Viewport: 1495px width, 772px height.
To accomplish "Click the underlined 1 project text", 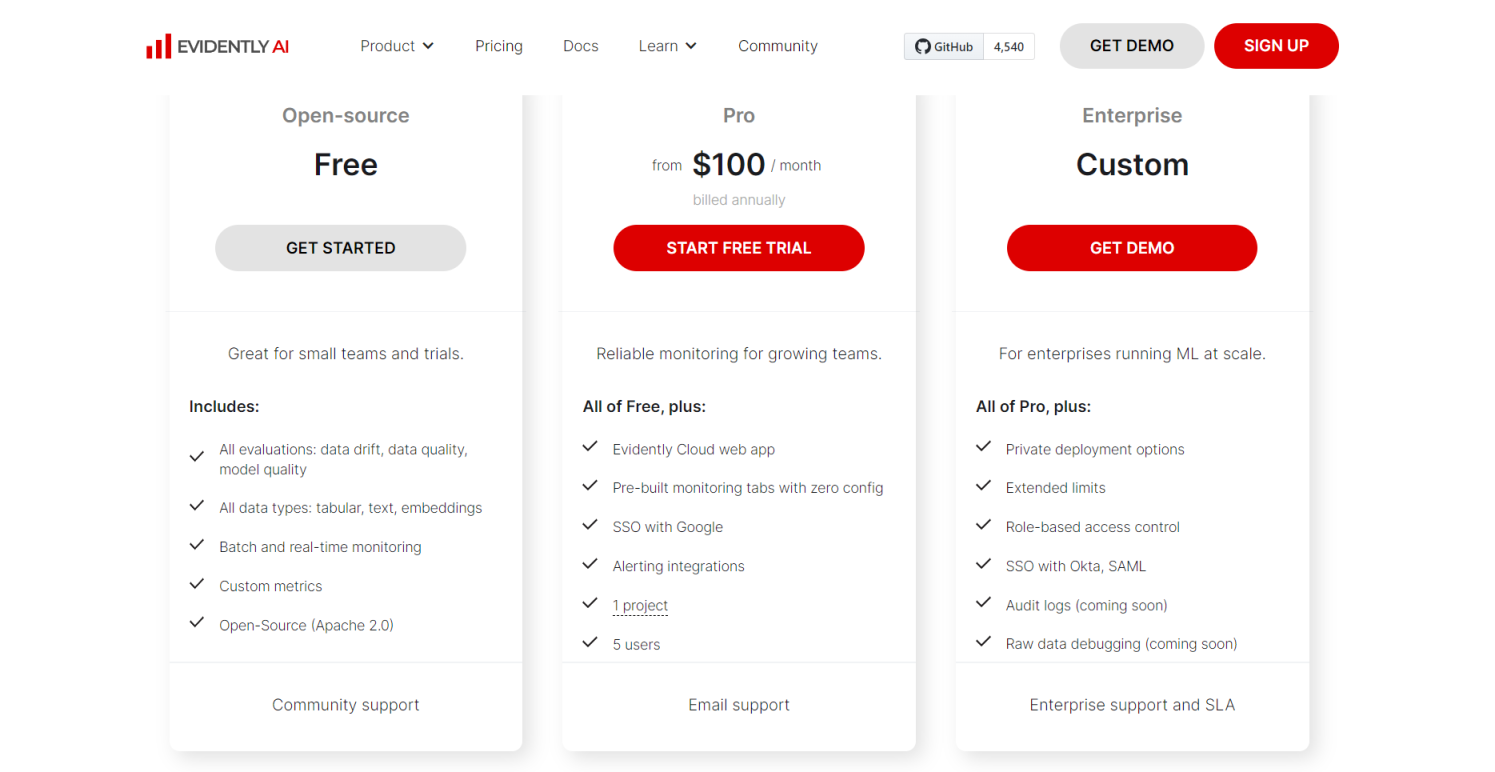I will tap(640, 605).
